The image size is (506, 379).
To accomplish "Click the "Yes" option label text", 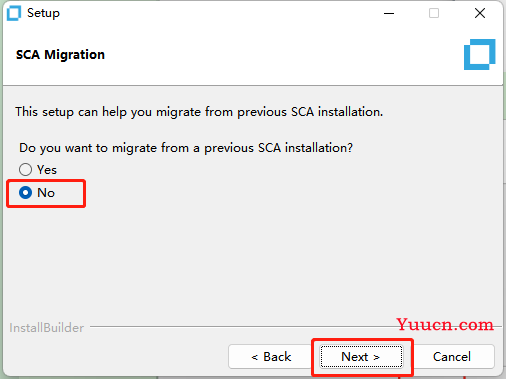I will click(x=47, y=170).
